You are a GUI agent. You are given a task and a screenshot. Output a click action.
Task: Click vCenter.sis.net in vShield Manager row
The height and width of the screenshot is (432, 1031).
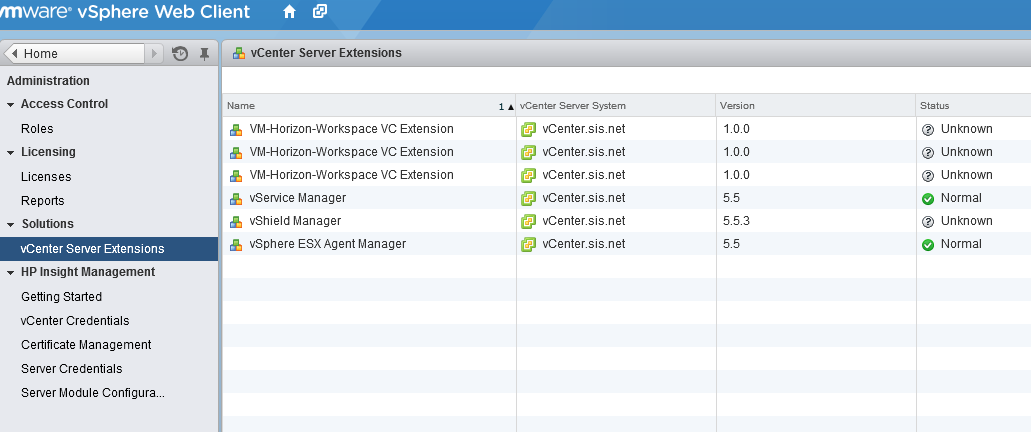tap(584, 221)
